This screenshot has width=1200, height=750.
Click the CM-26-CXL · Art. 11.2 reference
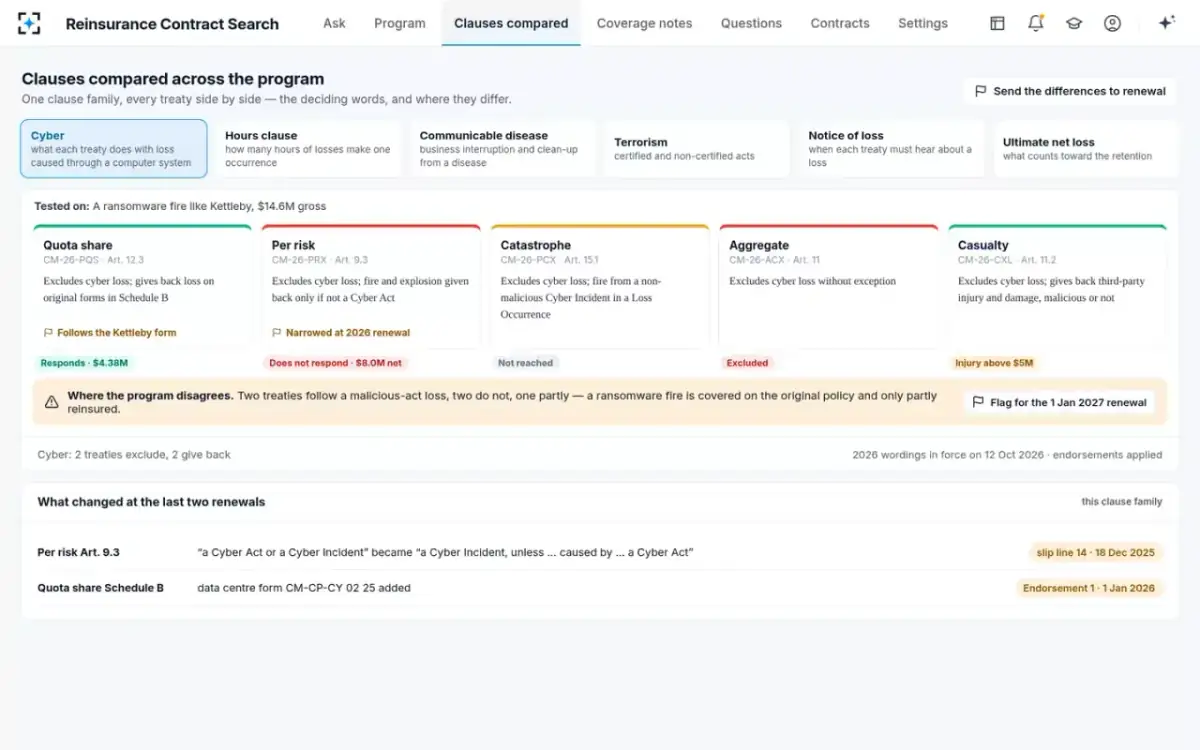click(1007, 260)
